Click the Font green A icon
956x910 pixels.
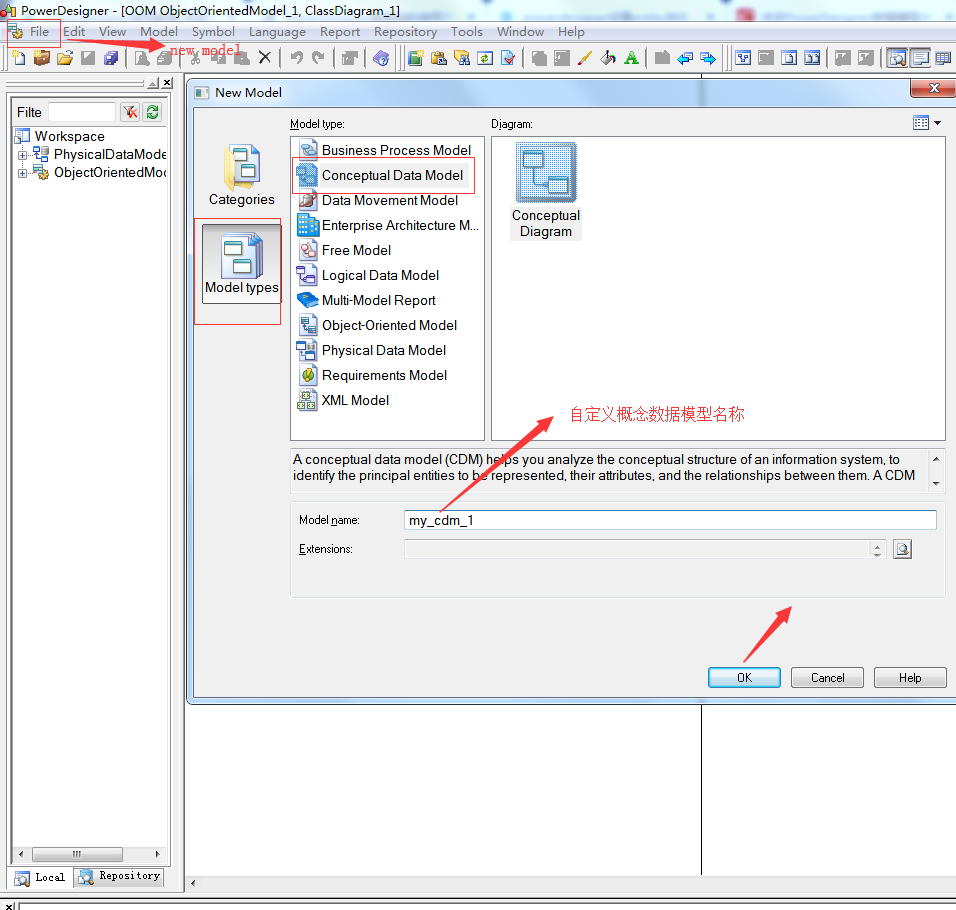(x=631, y=58)
